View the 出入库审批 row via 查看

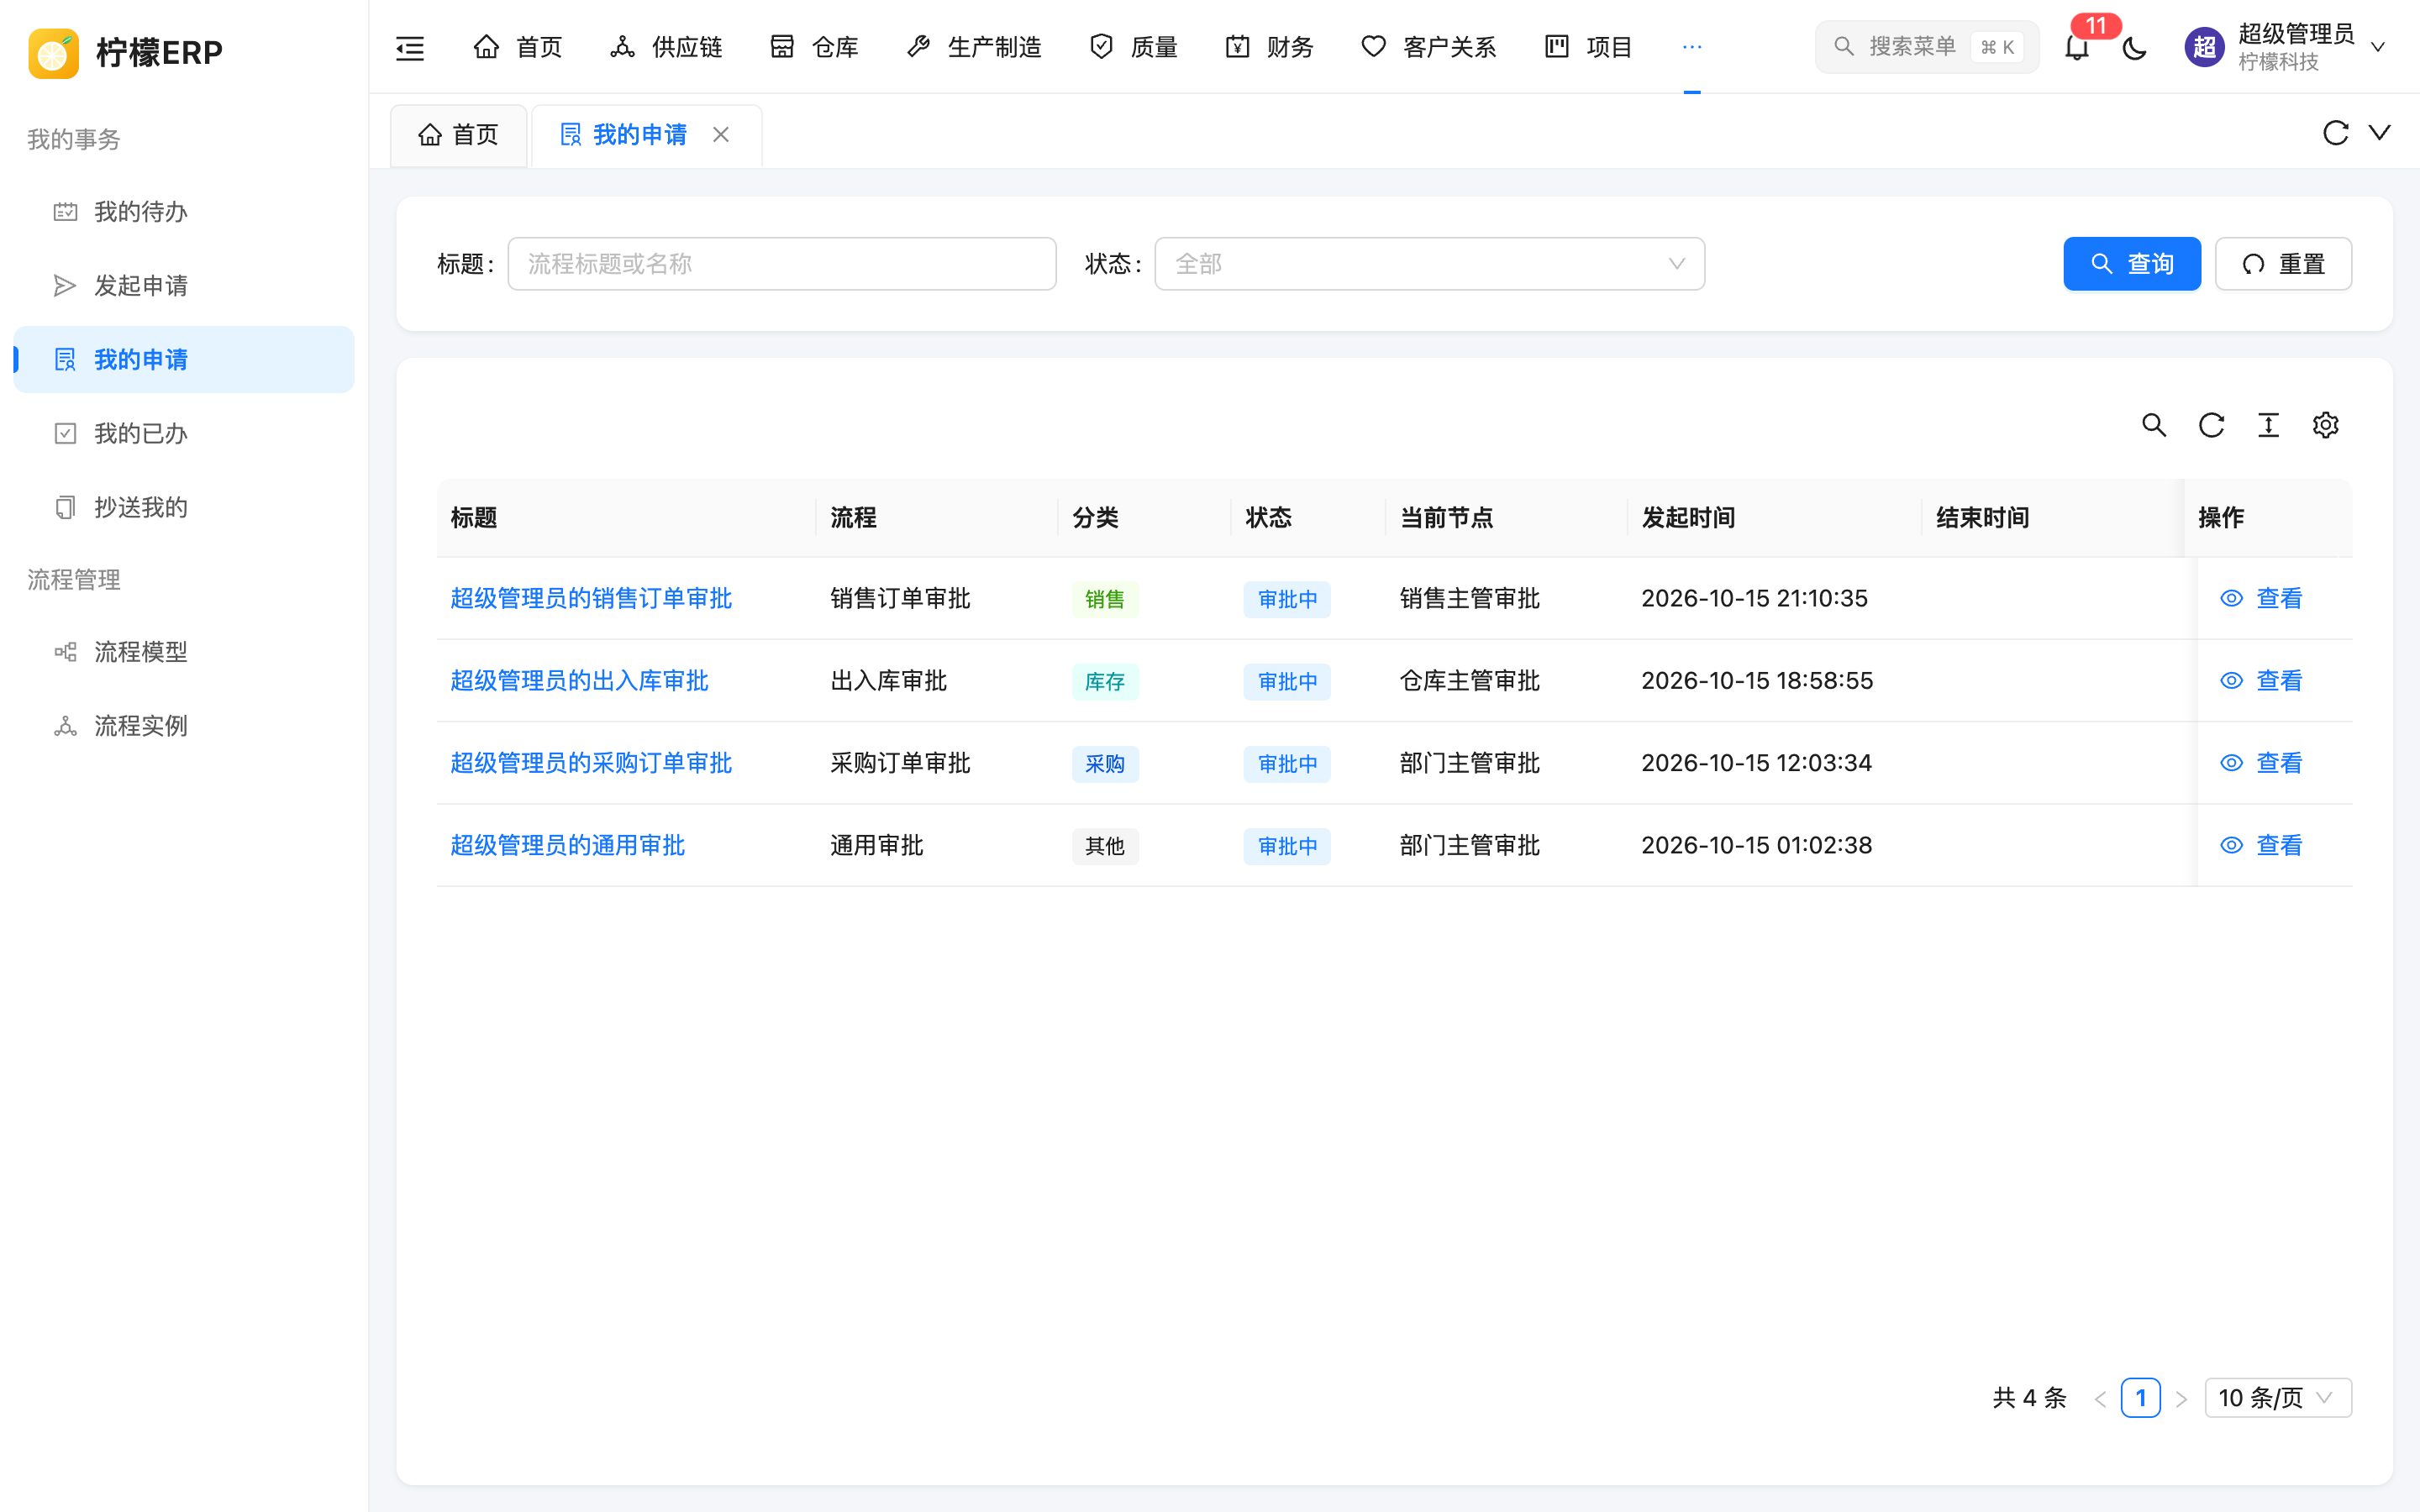pos(2261,681)
